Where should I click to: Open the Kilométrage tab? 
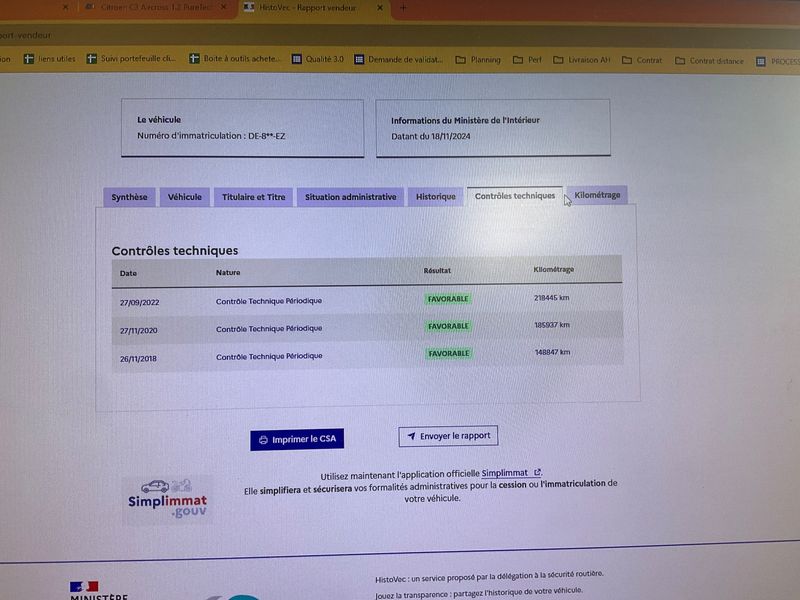coord(597,195)
